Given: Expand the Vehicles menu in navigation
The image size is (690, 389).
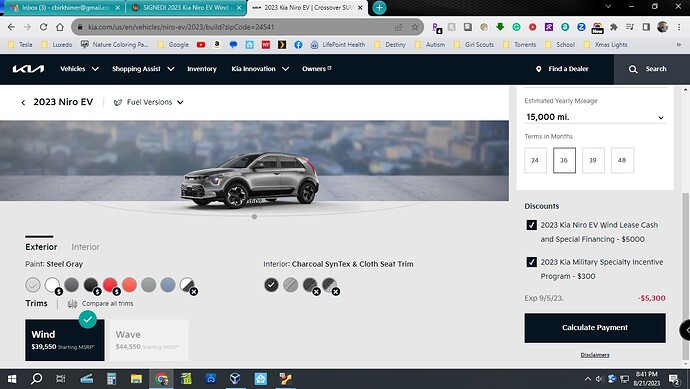Looking at the screenshot, I should 79,69.
